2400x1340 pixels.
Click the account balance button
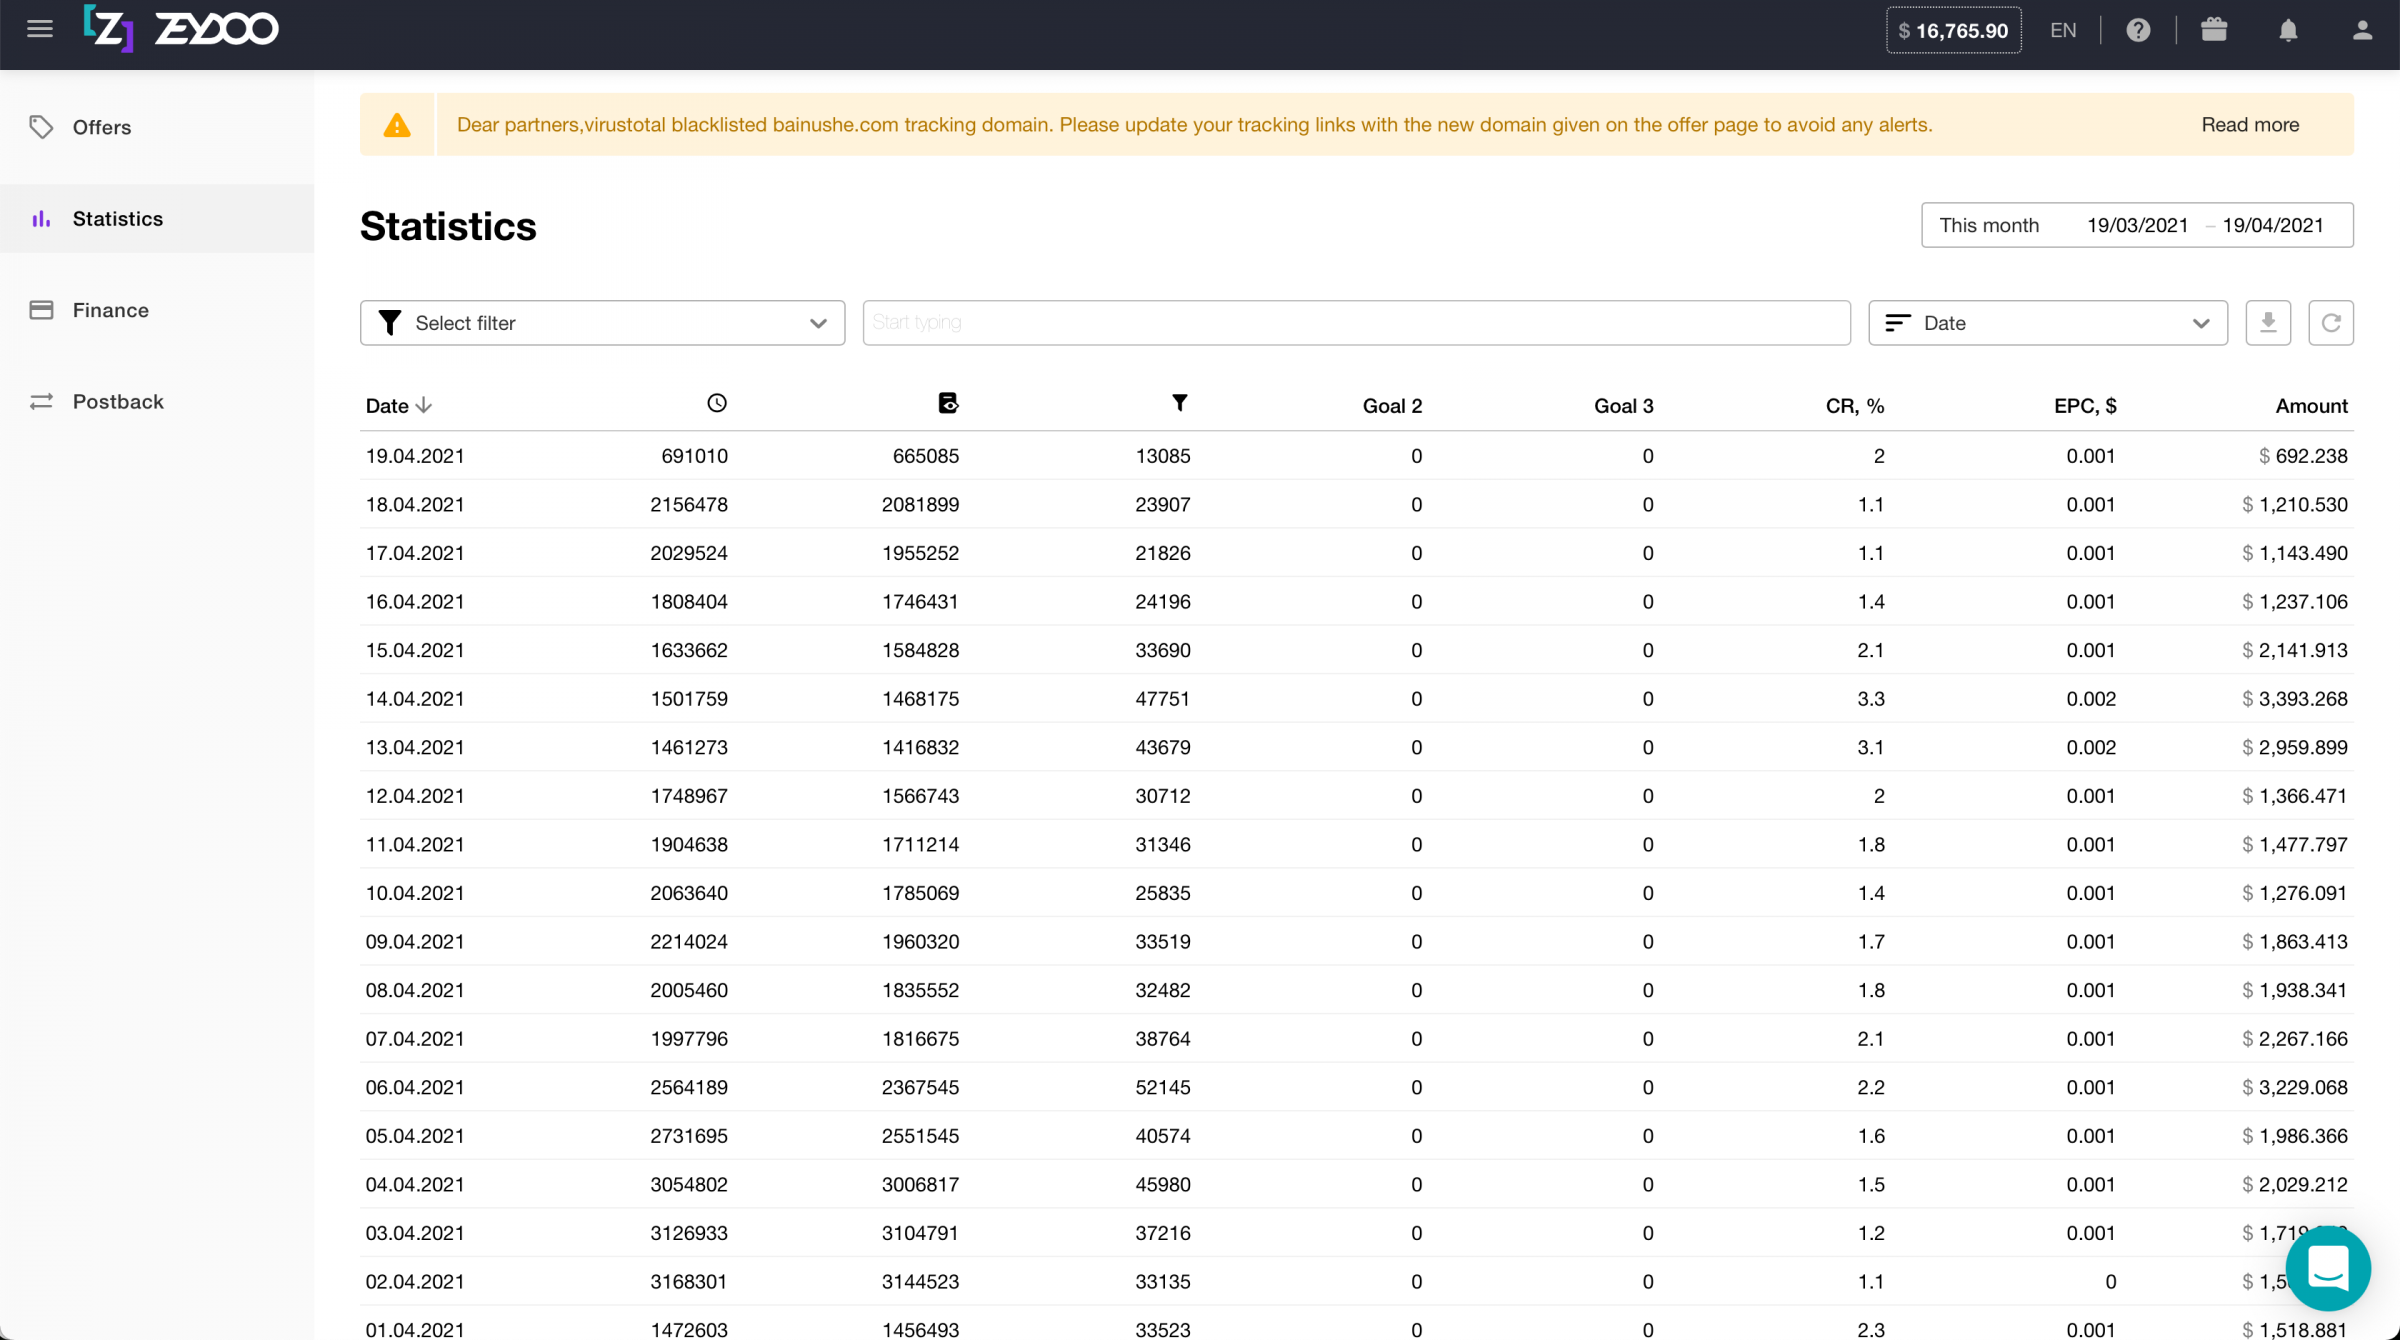[1953, 30]
